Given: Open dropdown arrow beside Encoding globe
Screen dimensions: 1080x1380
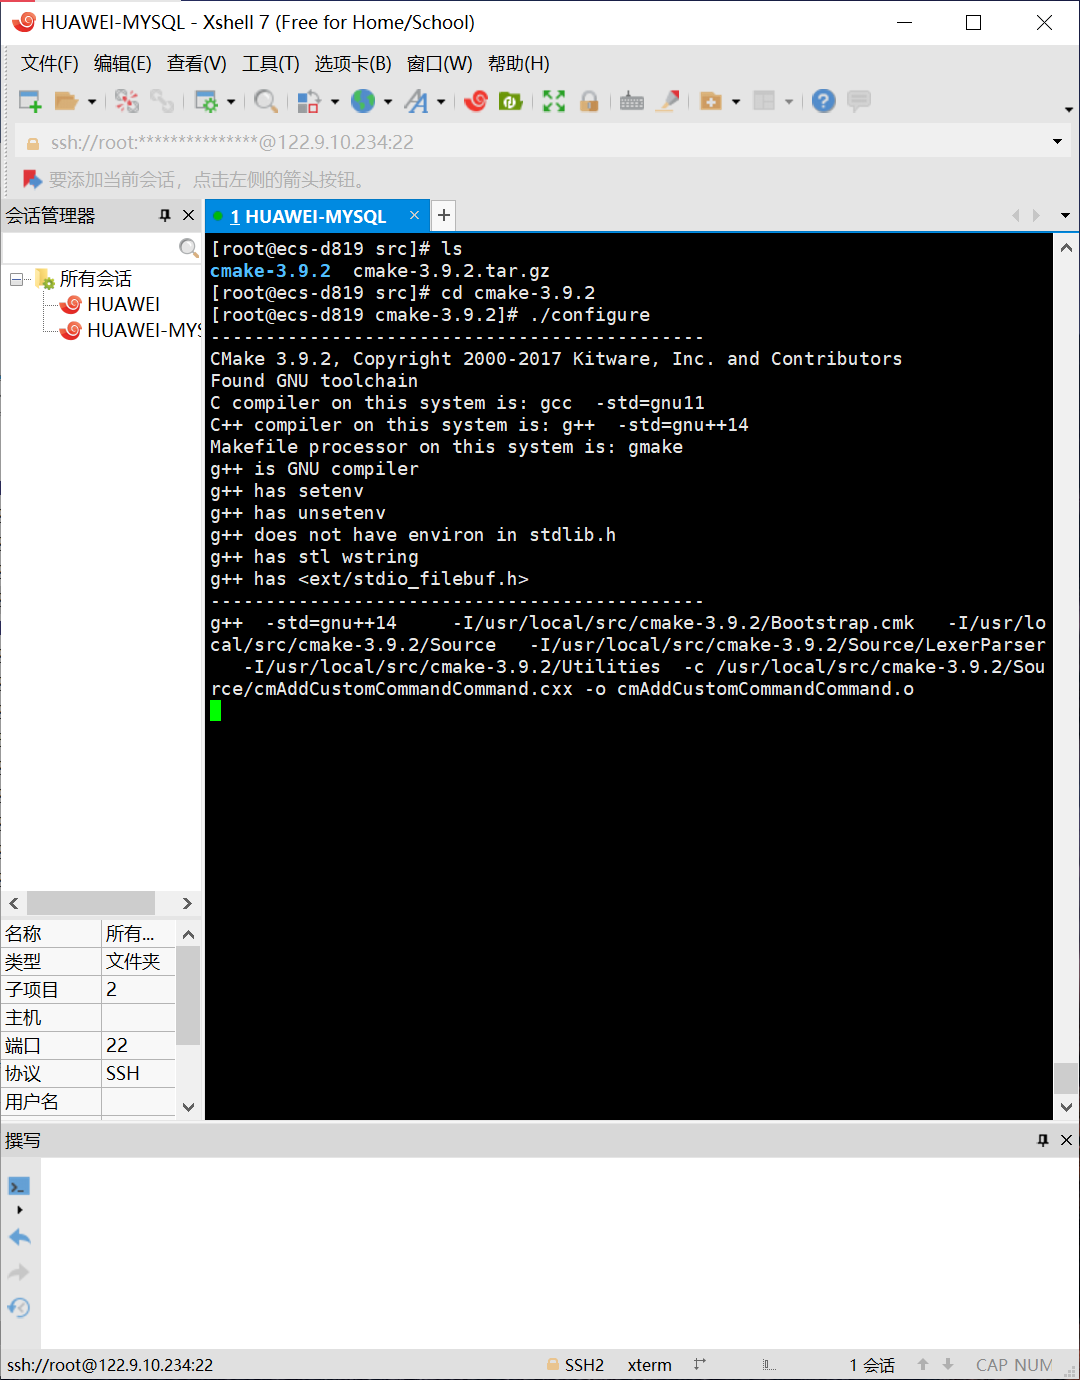Looking at the screenshot, I should coord(388,101).
